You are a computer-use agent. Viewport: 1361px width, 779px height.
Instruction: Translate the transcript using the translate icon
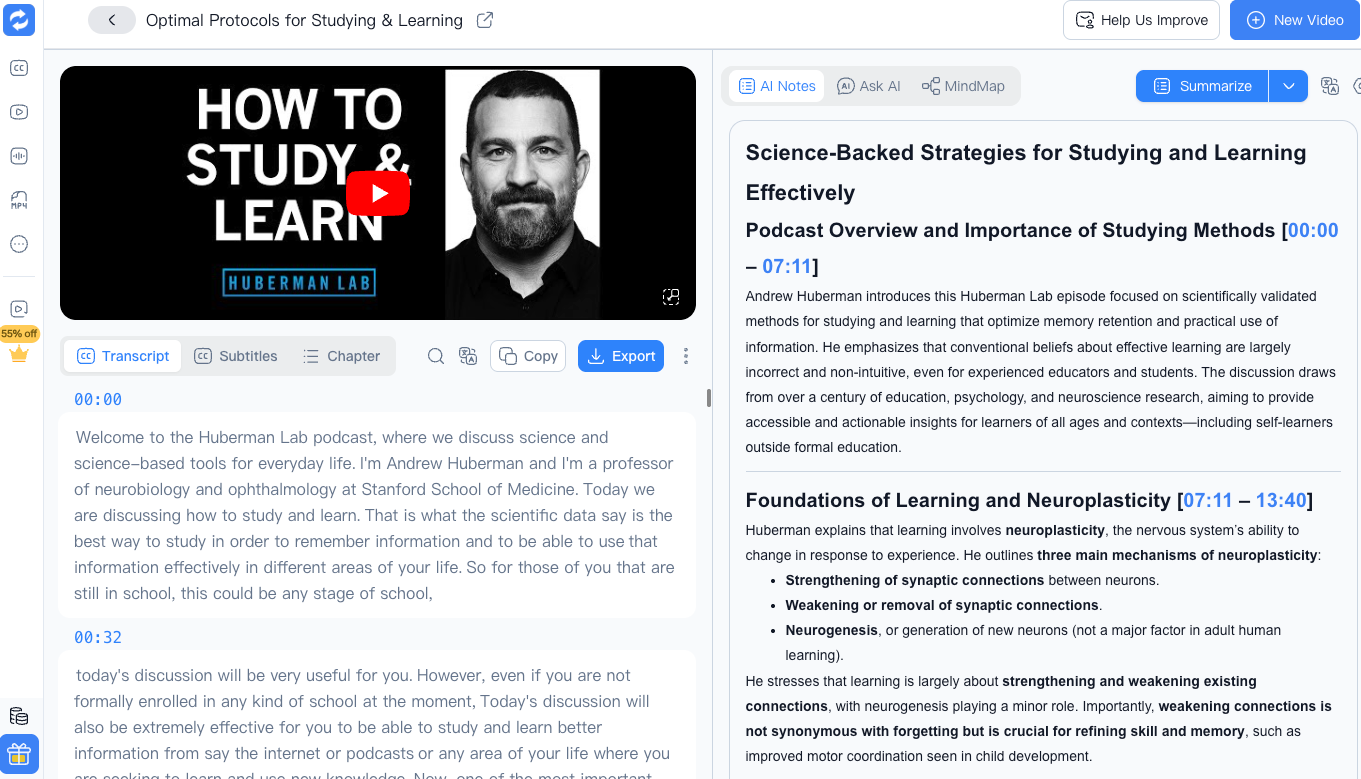468,356
